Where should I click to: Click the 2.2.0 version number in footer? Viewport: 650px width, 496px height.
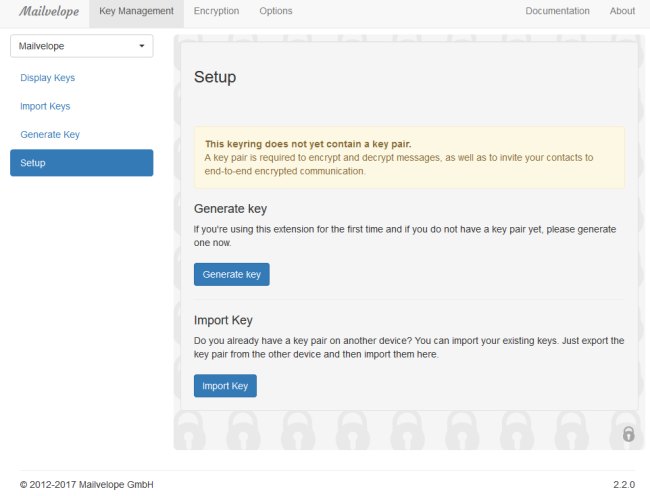624,484
